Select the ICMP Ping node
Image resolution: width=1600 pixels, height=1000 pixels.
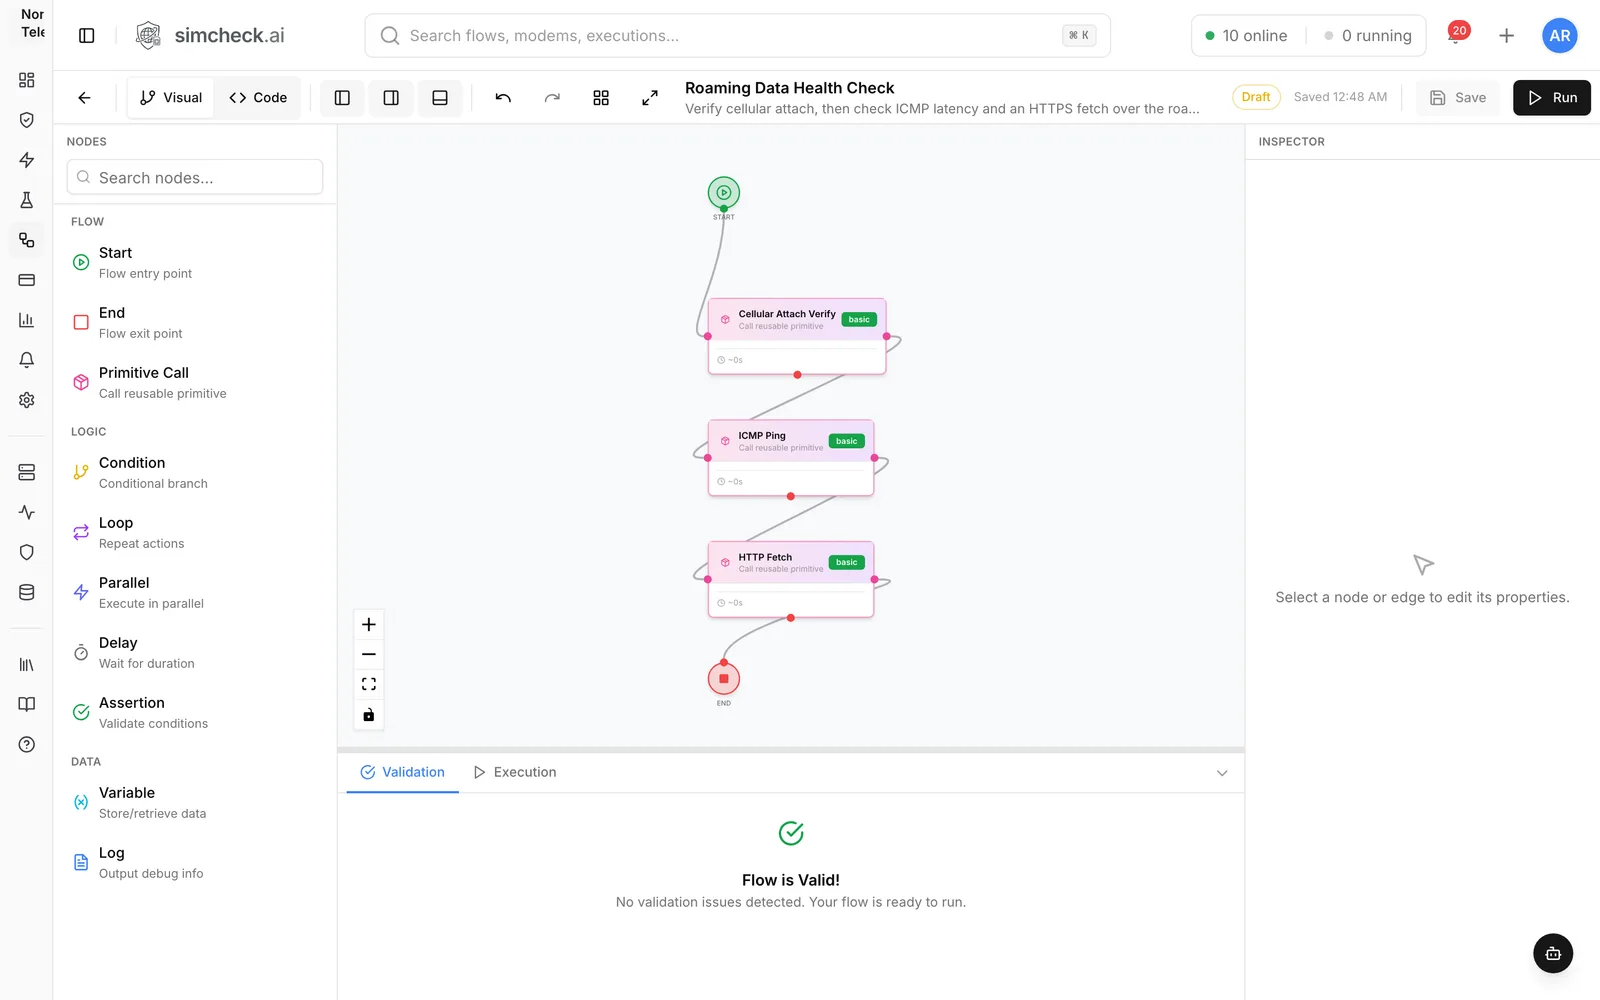pos(791,458)
